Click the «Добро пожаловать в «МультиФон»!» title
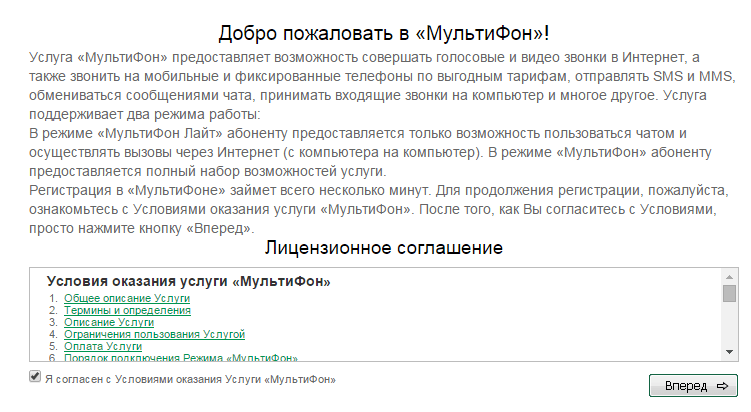This screenshot has width=751, height=412. click(384, 33)
